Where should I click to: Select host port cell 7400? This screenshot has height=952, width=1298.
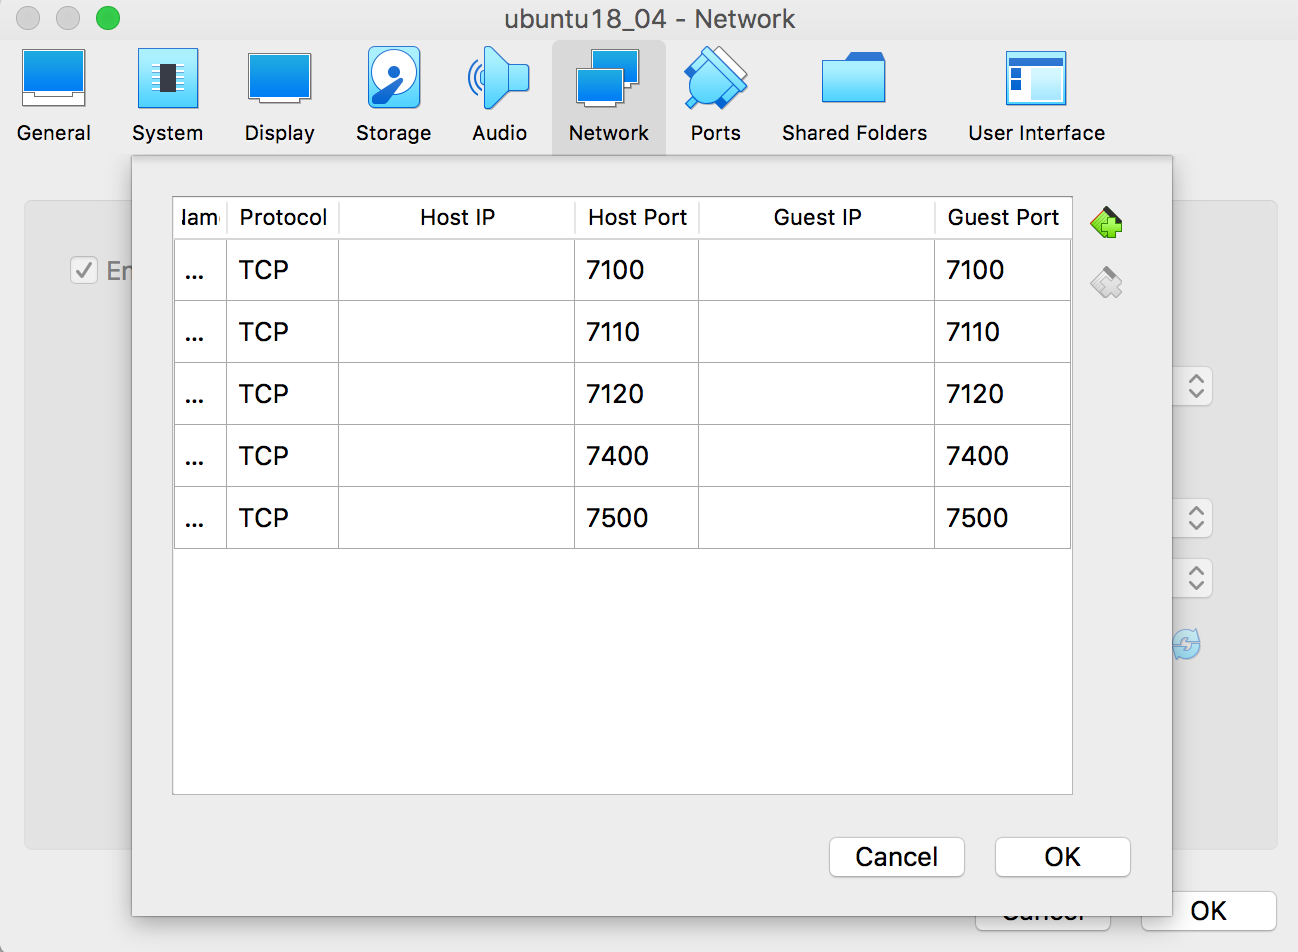636,456
